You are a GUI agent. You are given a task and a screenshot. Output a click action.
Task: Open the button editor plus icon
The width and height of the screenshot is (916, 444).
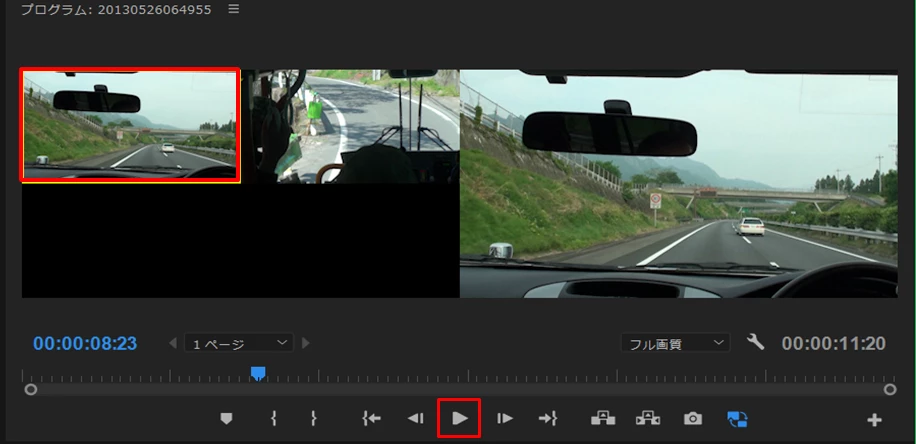[874, 419]
